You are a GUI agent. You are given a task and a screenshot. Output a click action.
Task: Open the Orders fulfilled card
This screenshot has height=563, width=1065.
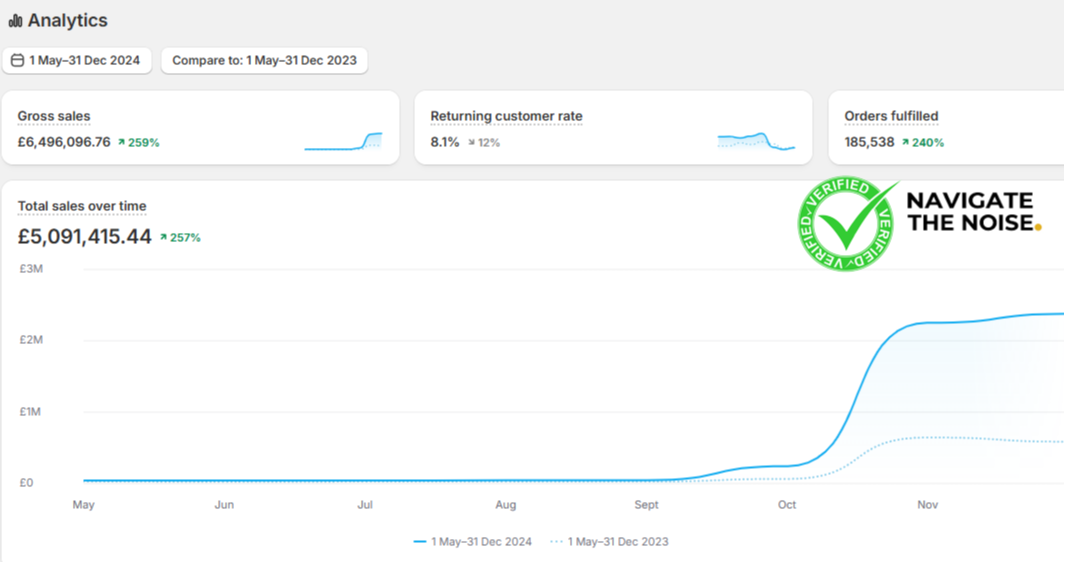click(x=945, y=128)
